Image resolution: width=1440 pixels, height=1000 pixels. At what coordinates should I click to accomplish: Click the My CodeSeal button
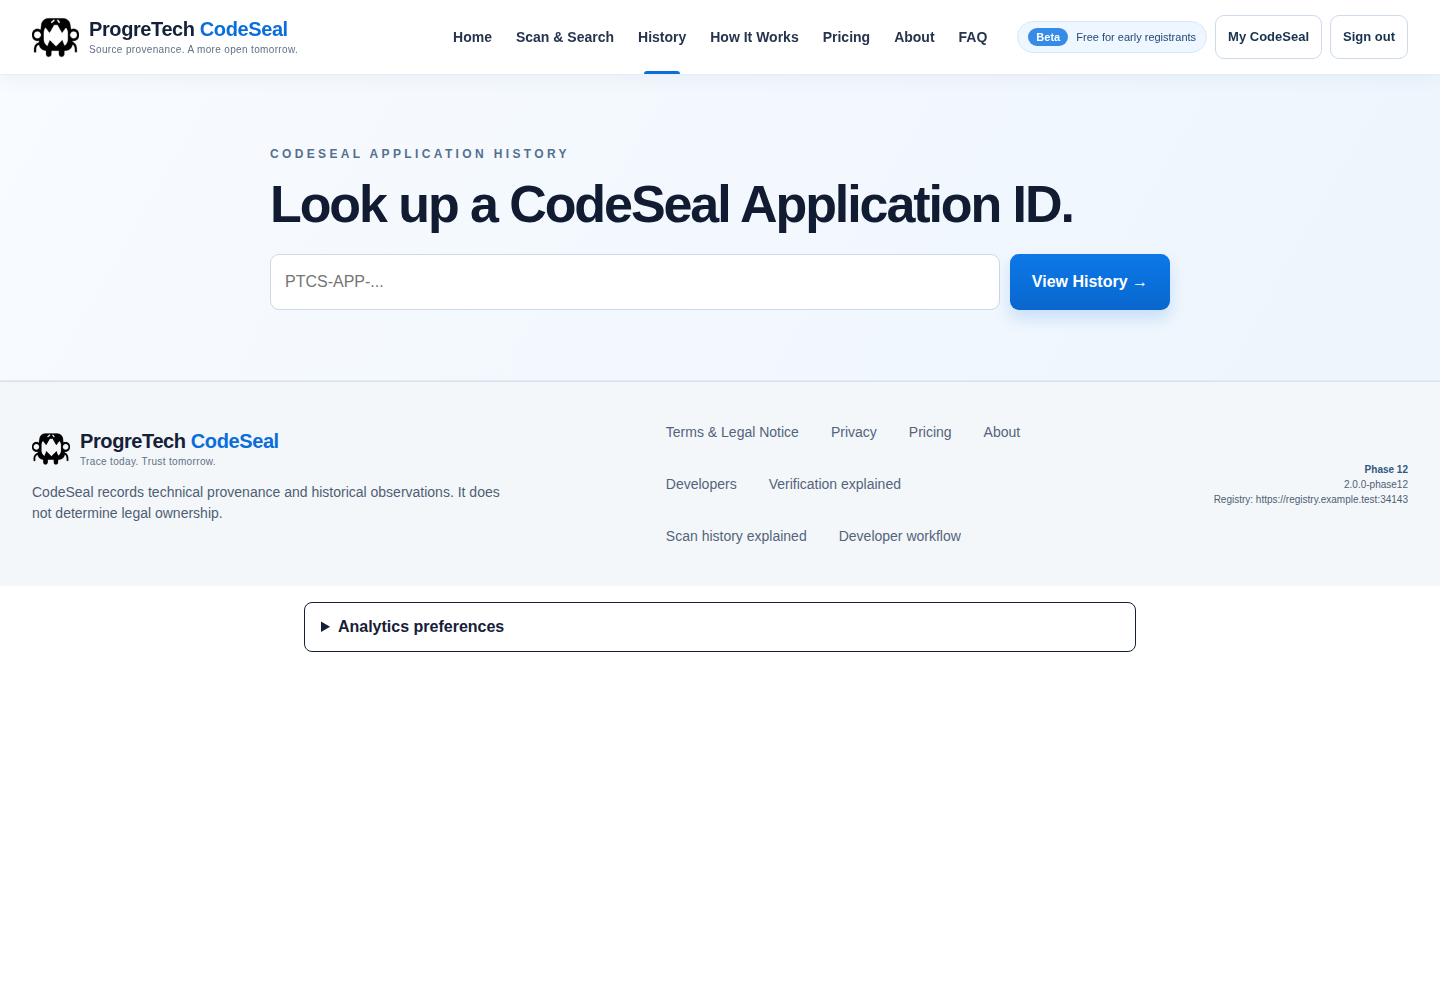pos(1268,37)
